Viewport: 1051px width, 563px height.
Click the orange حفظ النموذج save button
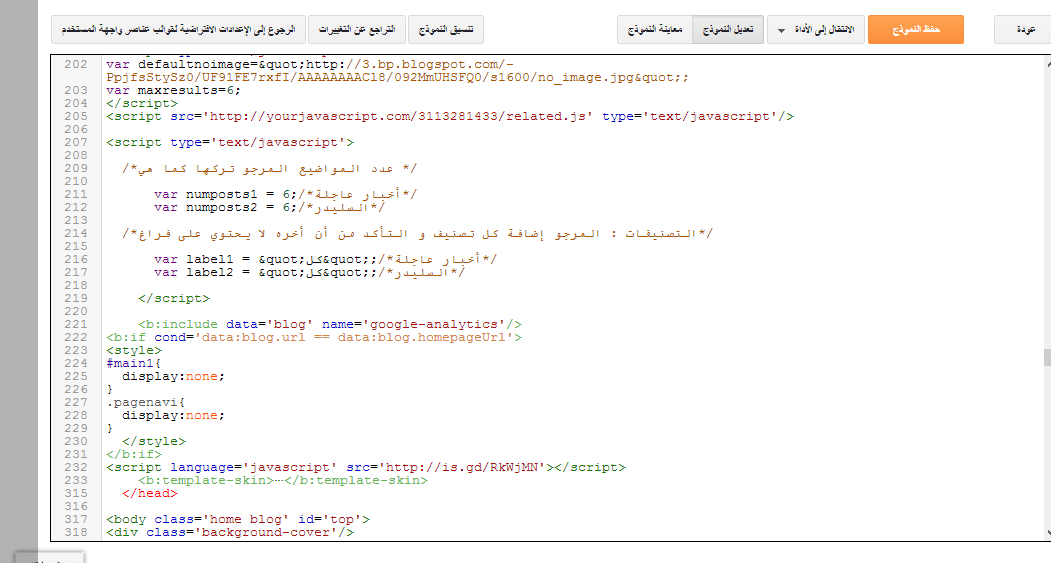pyautogui.click(x=916, y=29)
